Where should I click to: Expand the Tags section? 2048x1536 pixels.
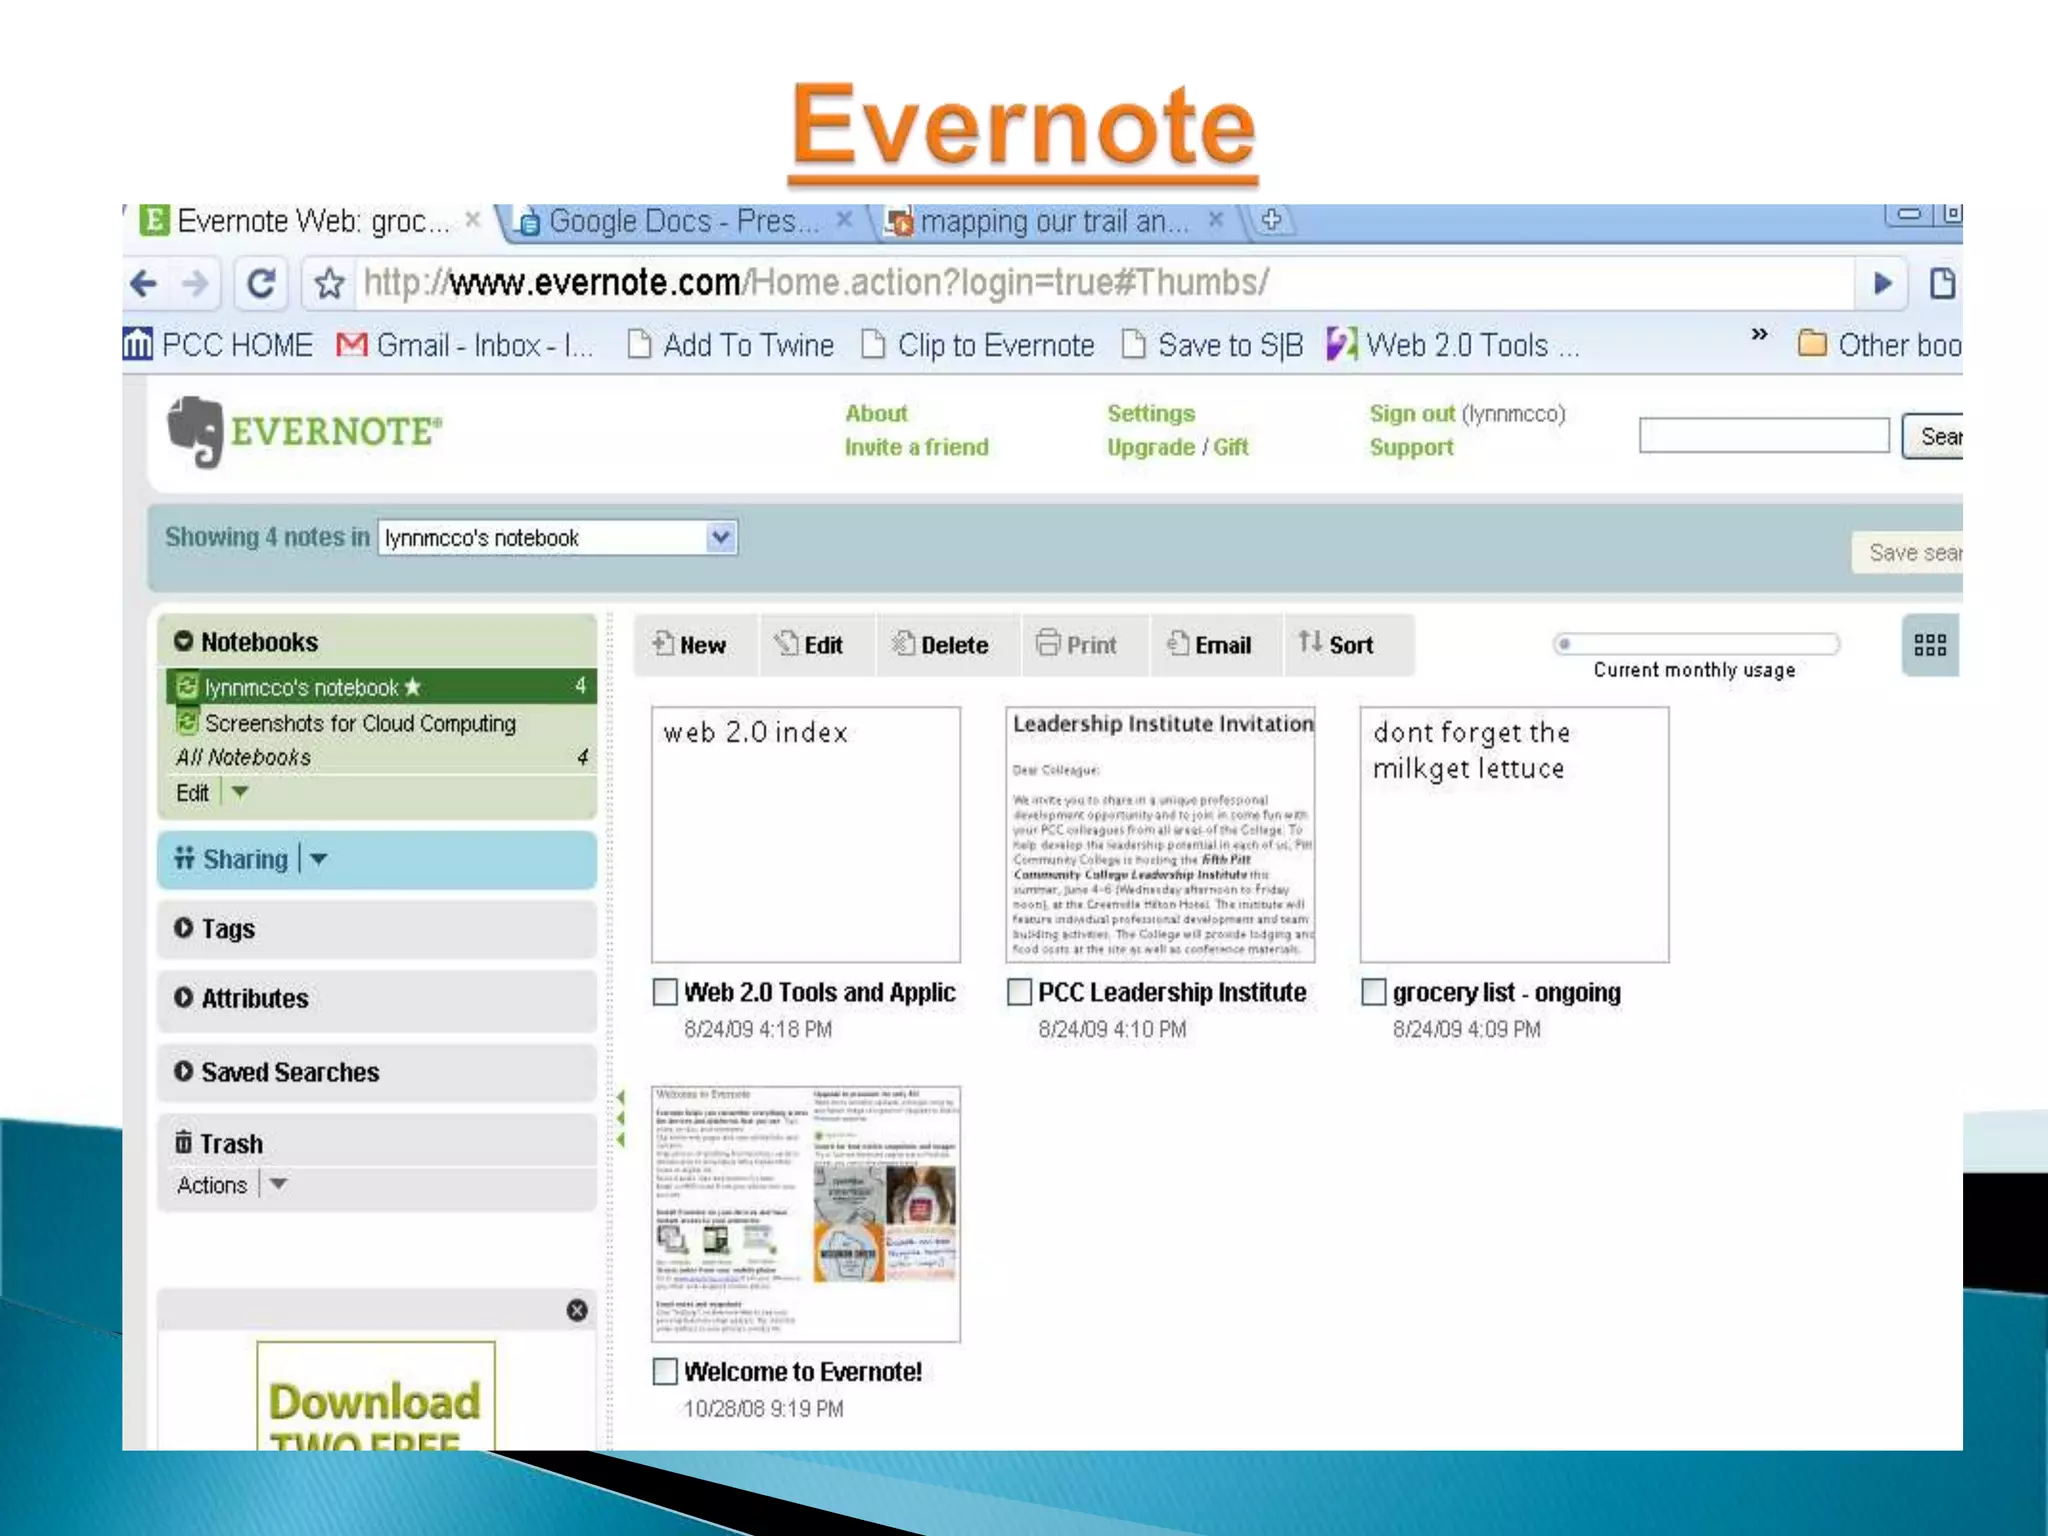(183, 928)
